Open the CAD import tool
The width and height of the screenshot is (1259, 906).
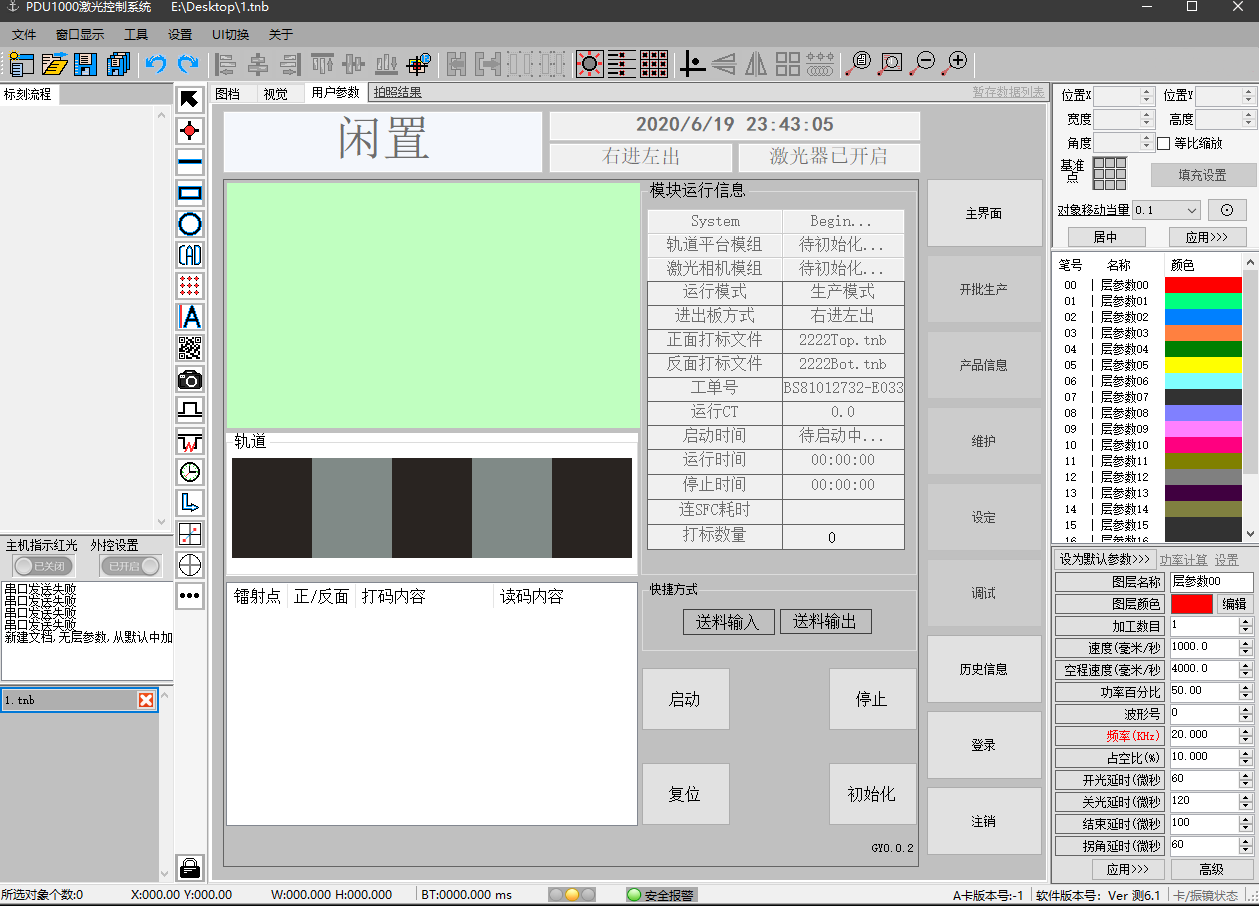[190, 256]
